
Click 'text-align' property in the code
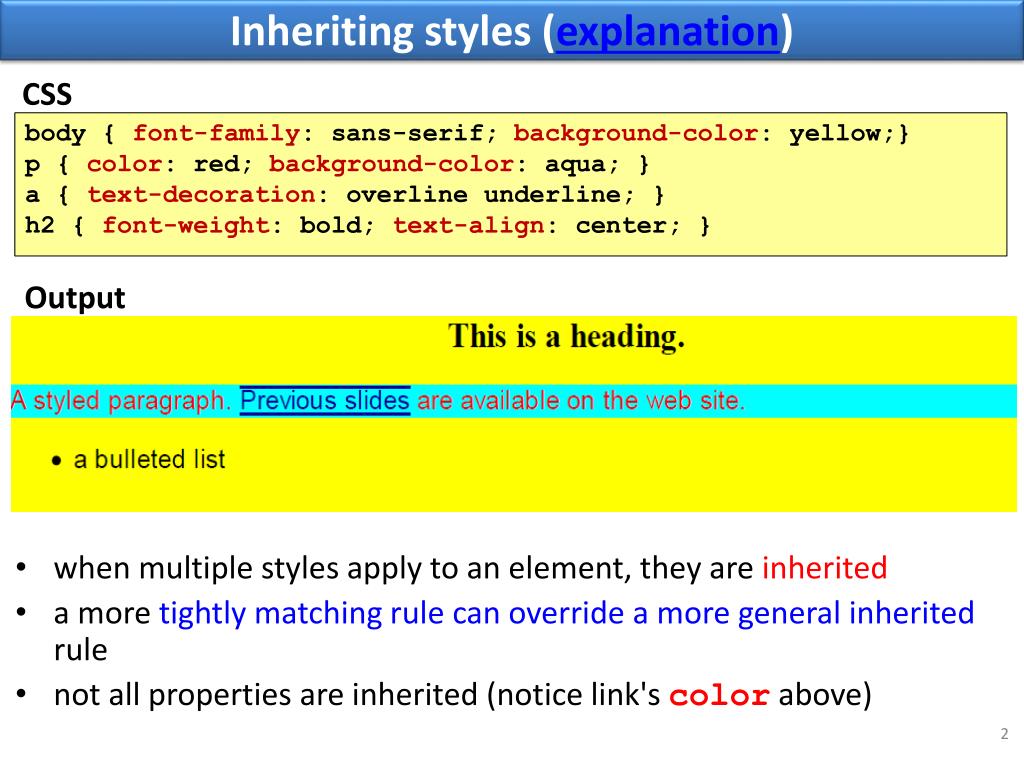pyautogui.click(x=469, y=225)
